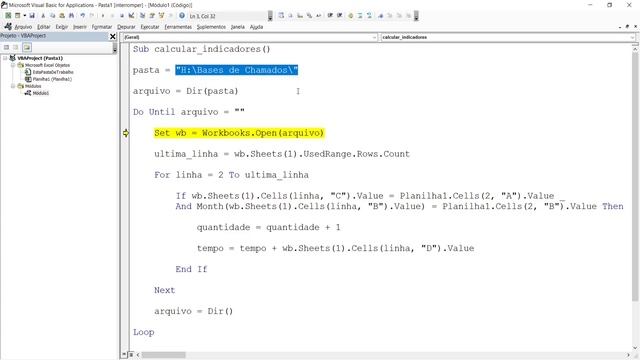Click List Properties/Methods on Edit toolbar
Viewport: 640px width, 360px height.
(x=281, y=16)
